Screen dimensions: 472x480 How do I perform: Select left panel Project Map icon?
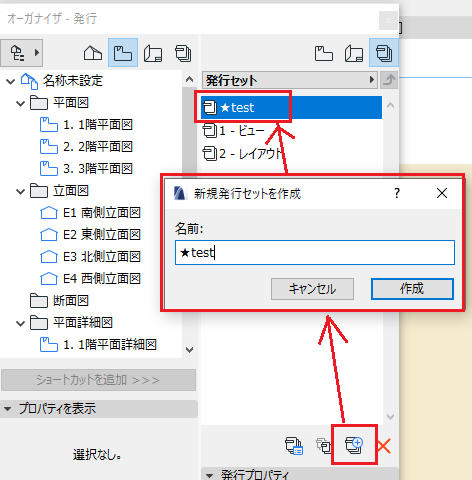pyautogui.click(x=93, y=53)
